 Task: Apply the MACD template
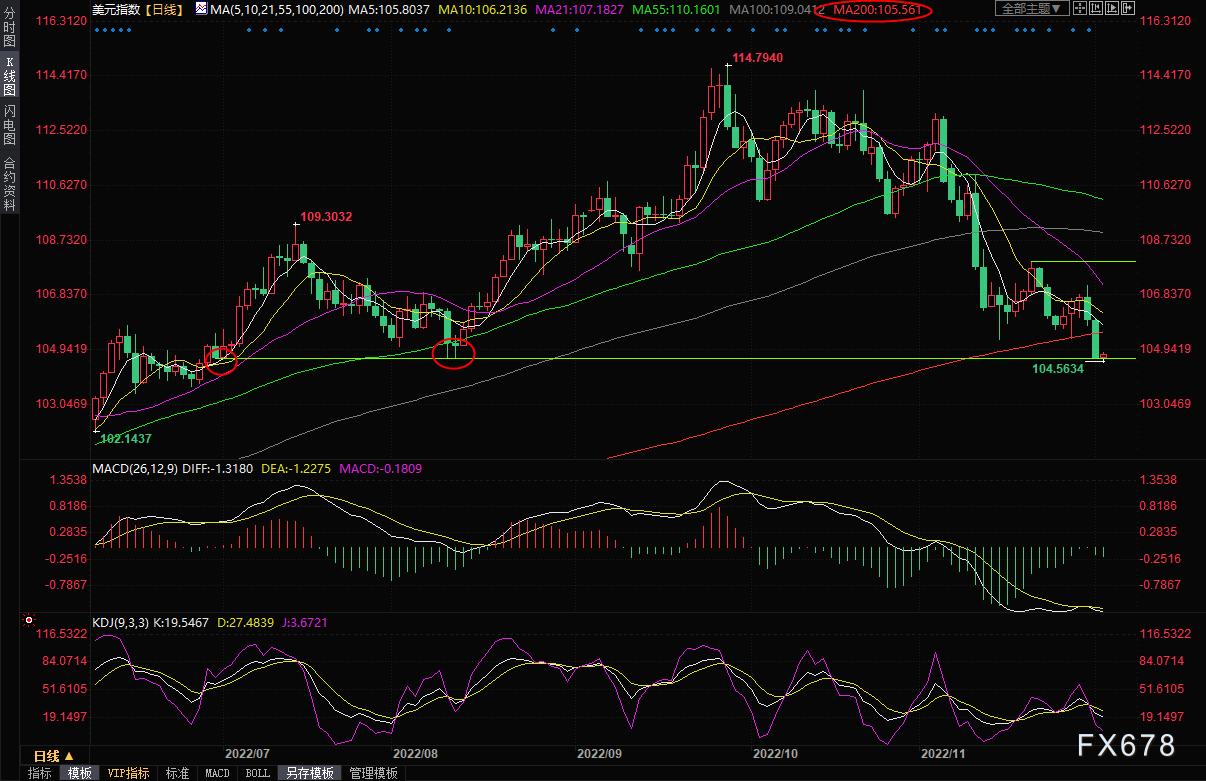217,773
